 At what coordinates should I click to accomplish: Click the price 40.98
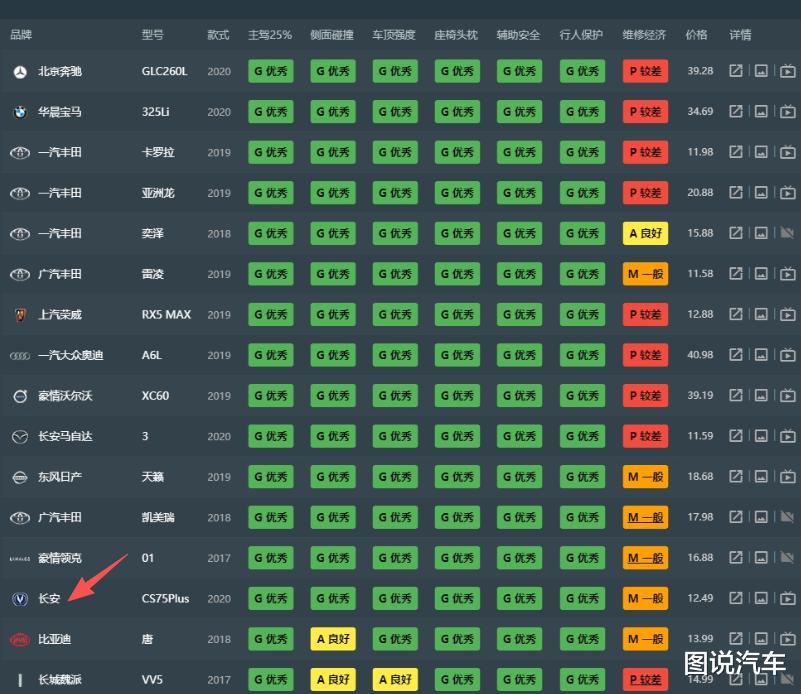pyautogui.click(x=700, y=354)
